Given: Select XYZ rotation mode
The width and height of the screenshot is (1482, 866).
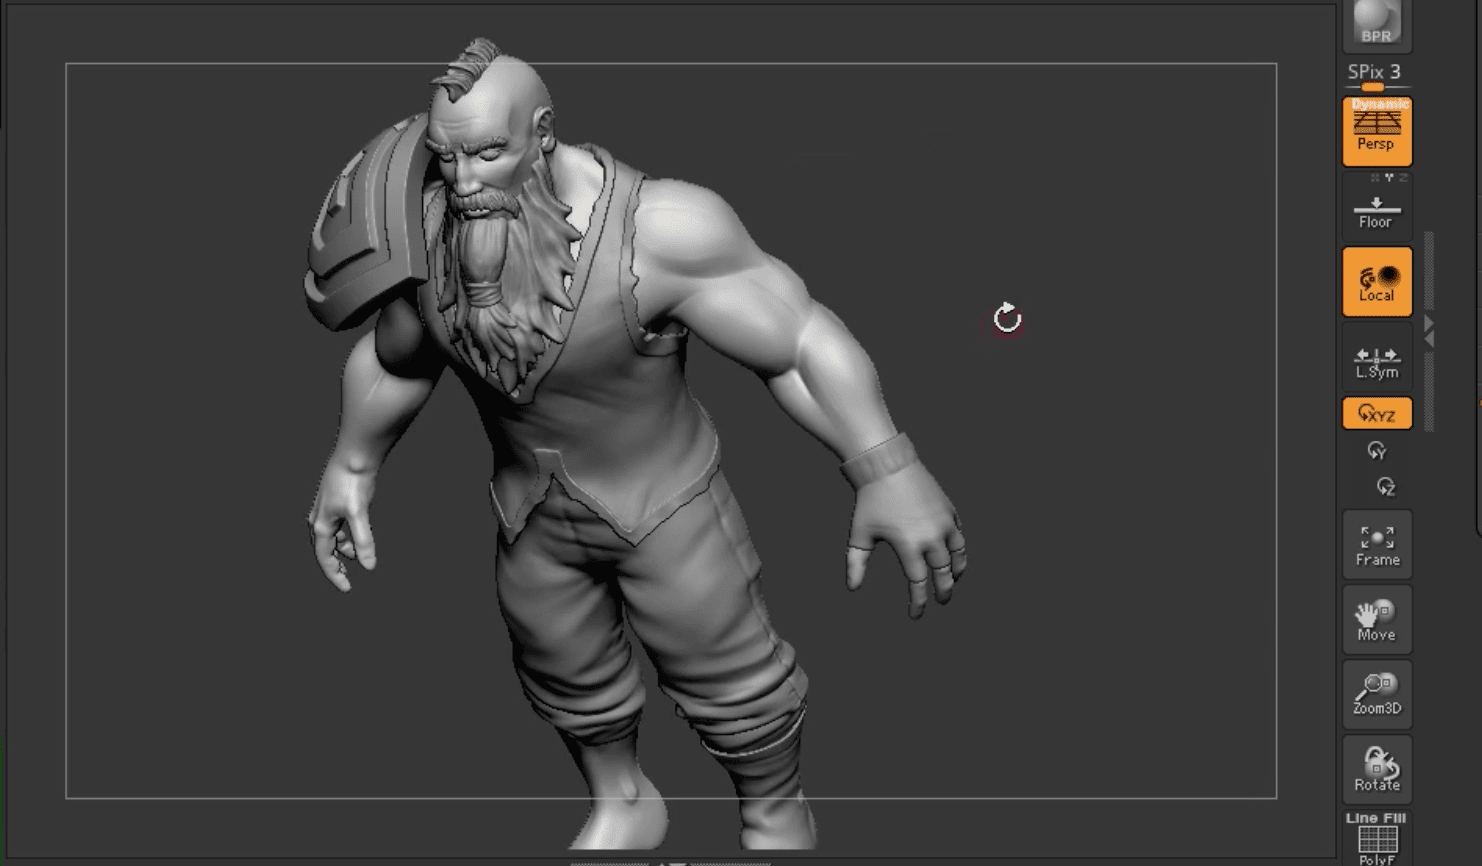Looking at the screenshot, I should pyautogui.click(x=1376, y=414).
